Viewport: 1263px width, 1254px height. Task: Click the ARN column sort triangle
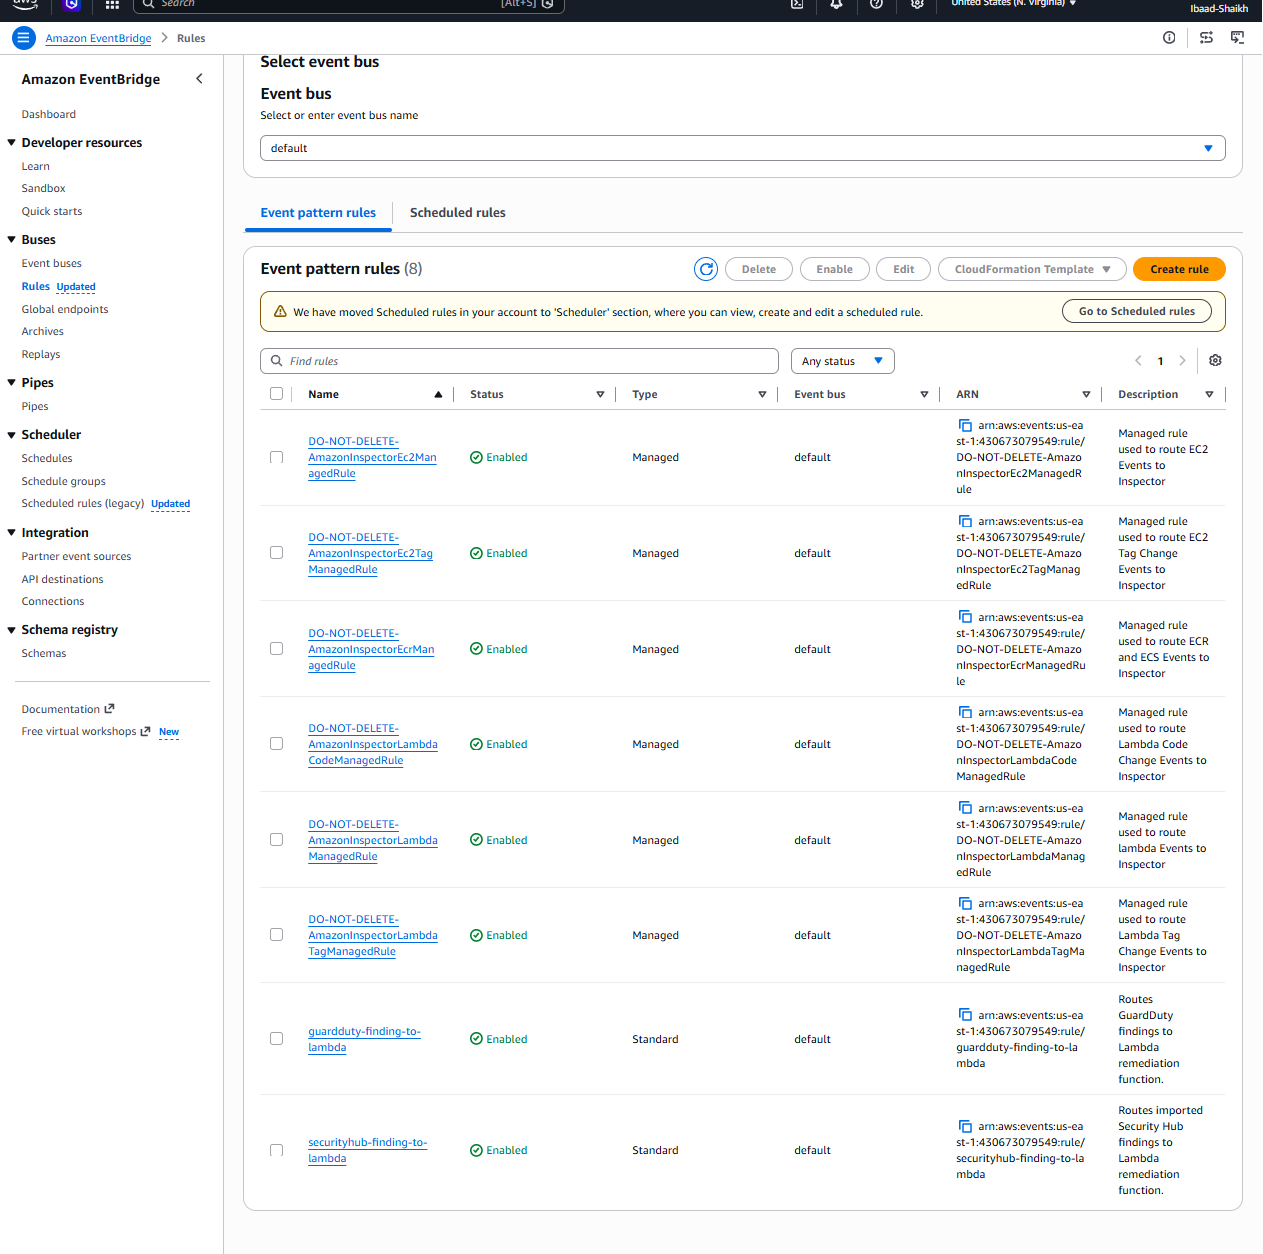[1086, 395]
